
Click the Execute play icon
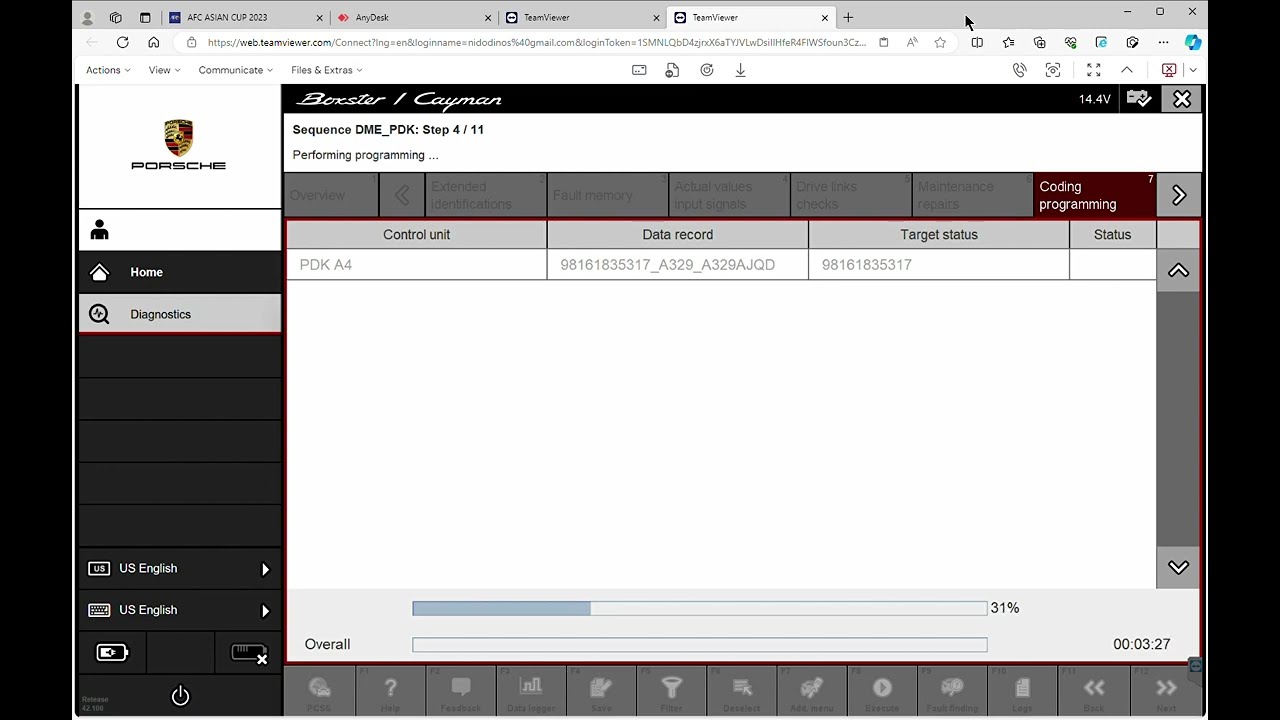point(882,688)
